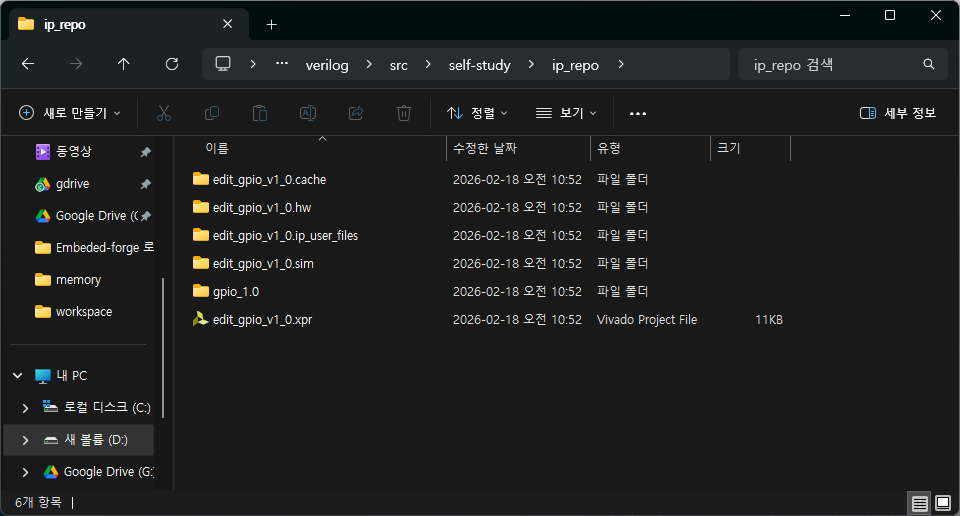Click the 11KB size cell
Screen dimensions: 960x516
(x=769, y=320)
